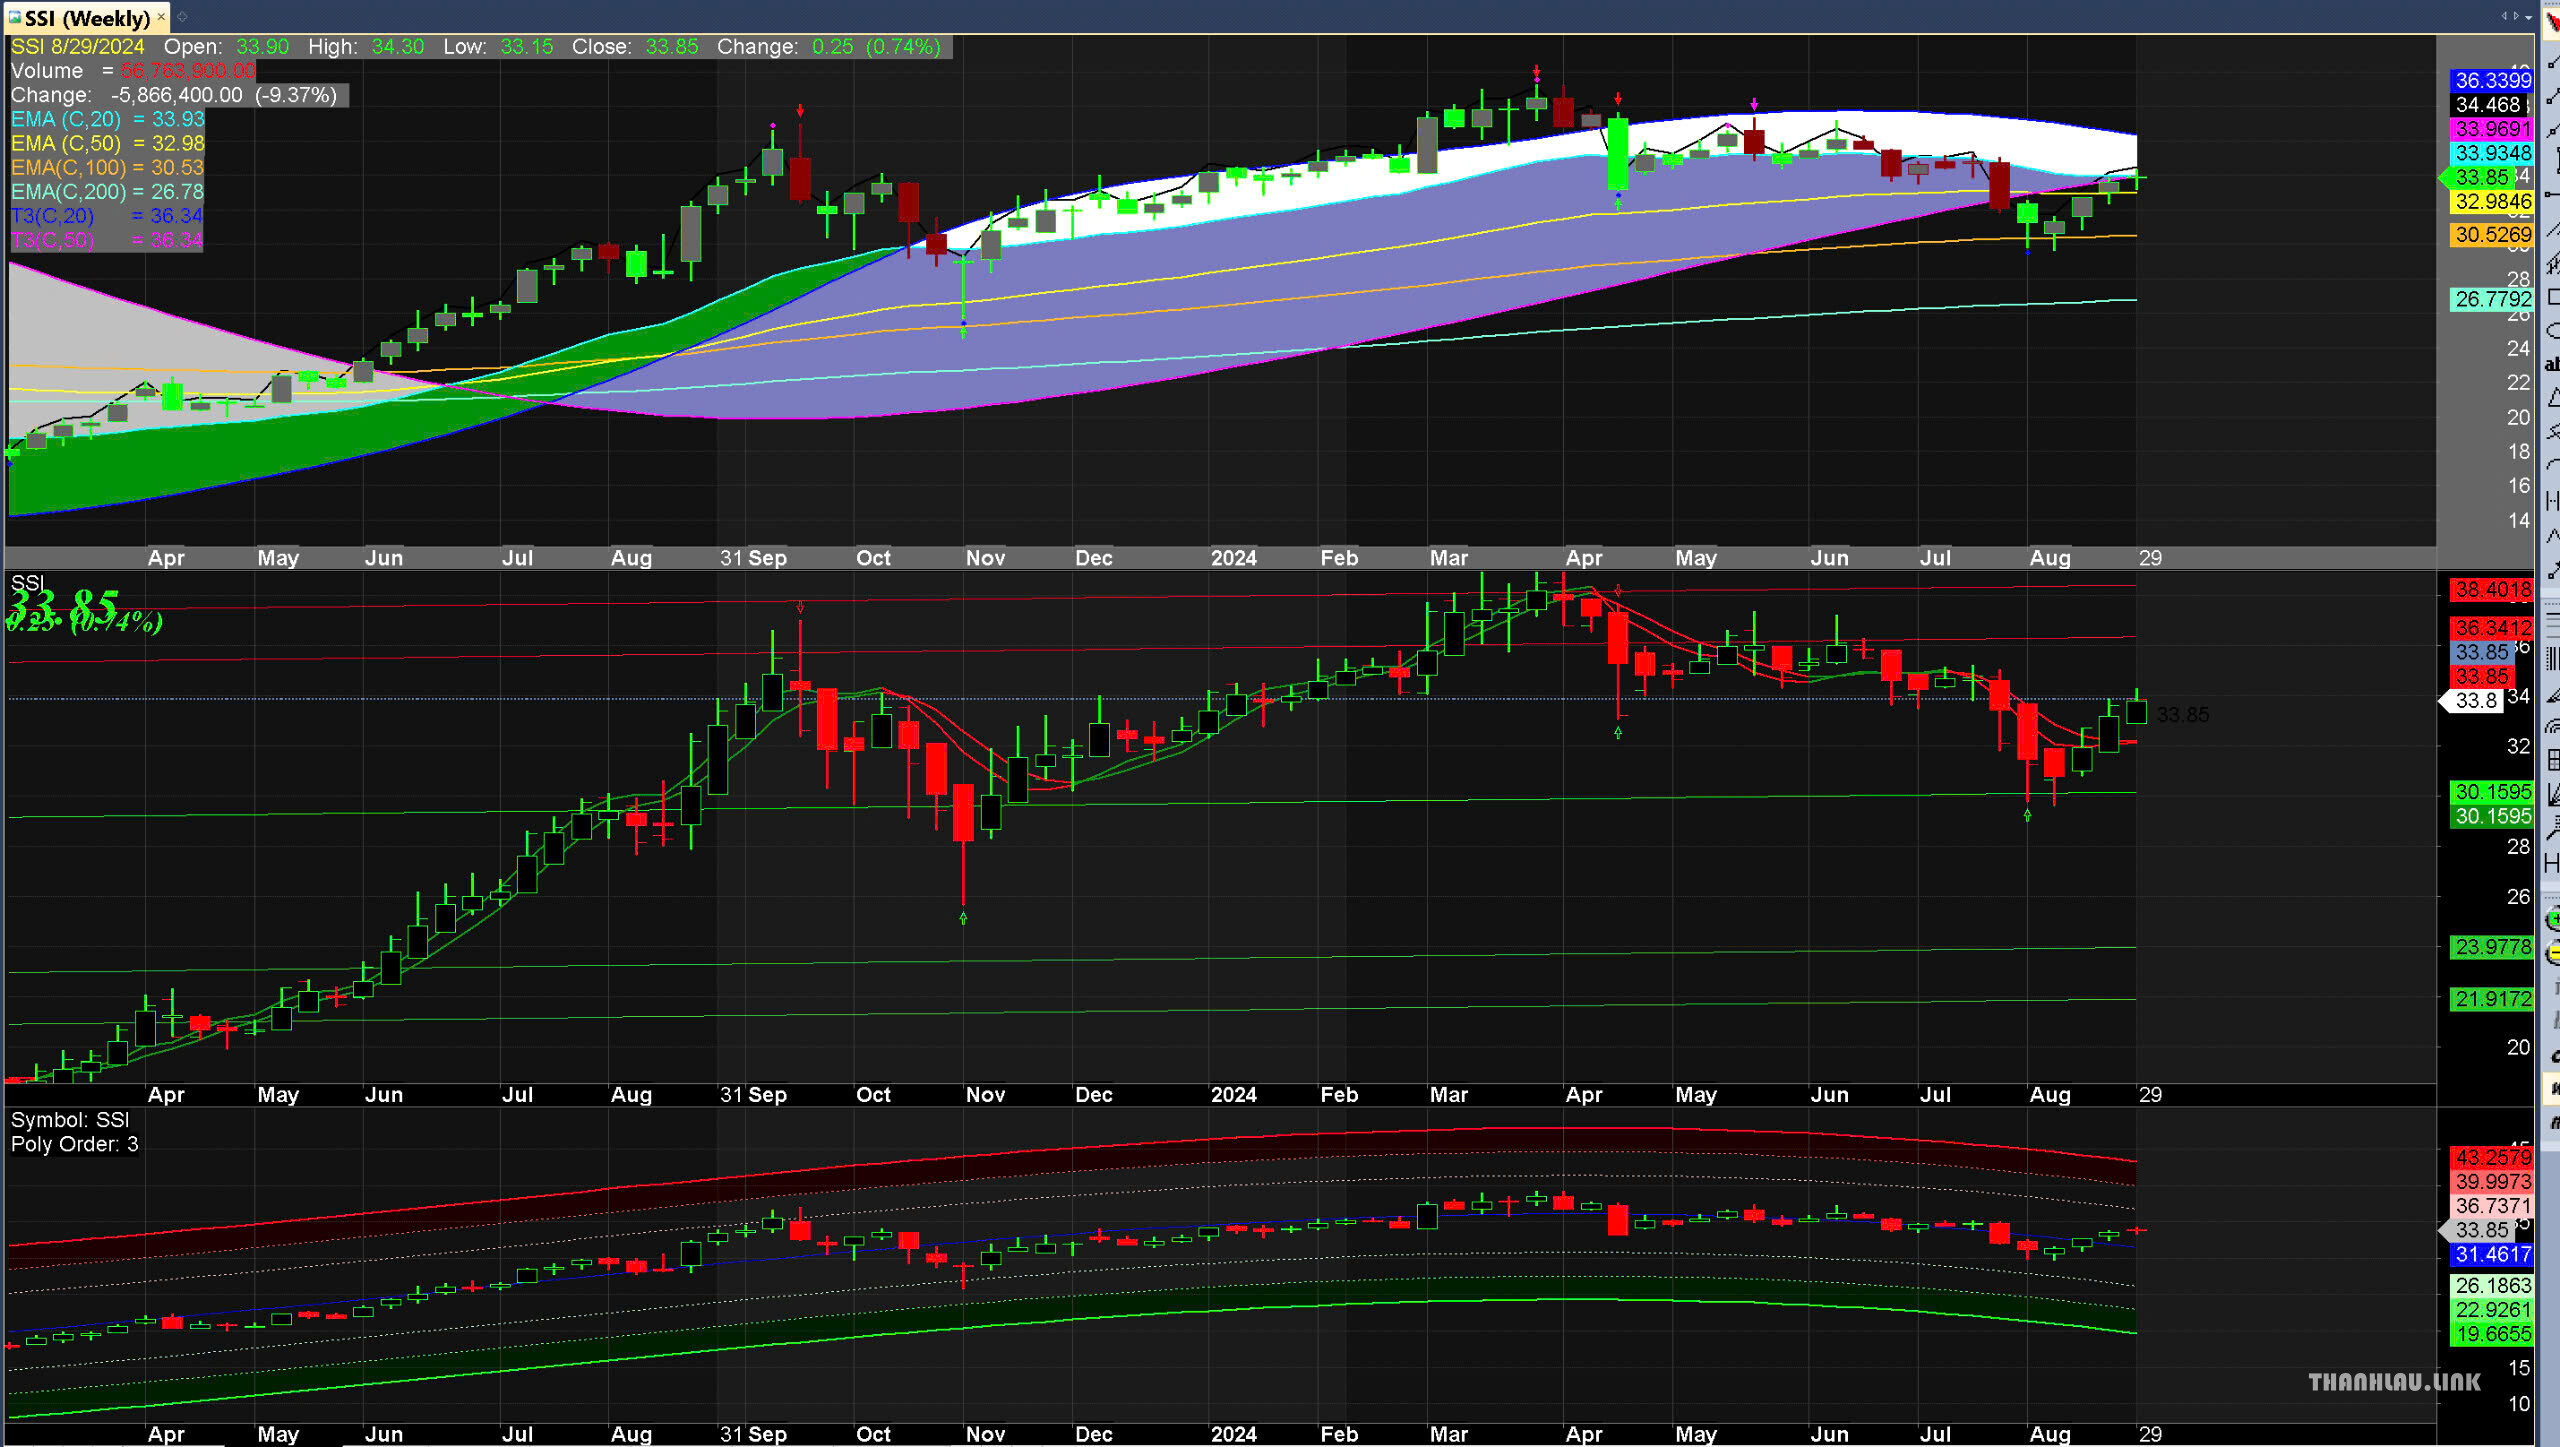Click the orange 30.5269 price label
This screenshot has height=1447, width=2560.
pyautogui.click(x=2493, y=235)
